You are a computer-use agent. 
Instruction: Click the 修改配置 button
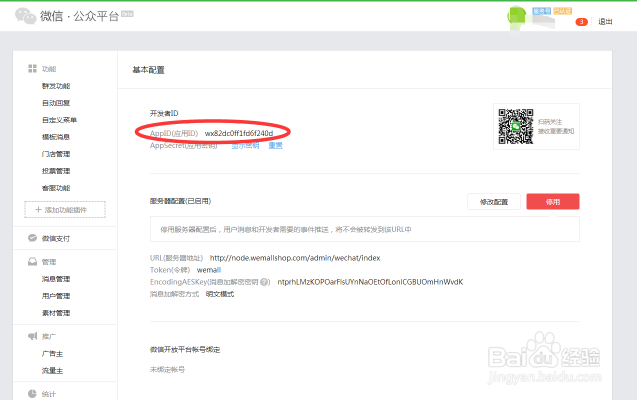click(x=494, y=202)
